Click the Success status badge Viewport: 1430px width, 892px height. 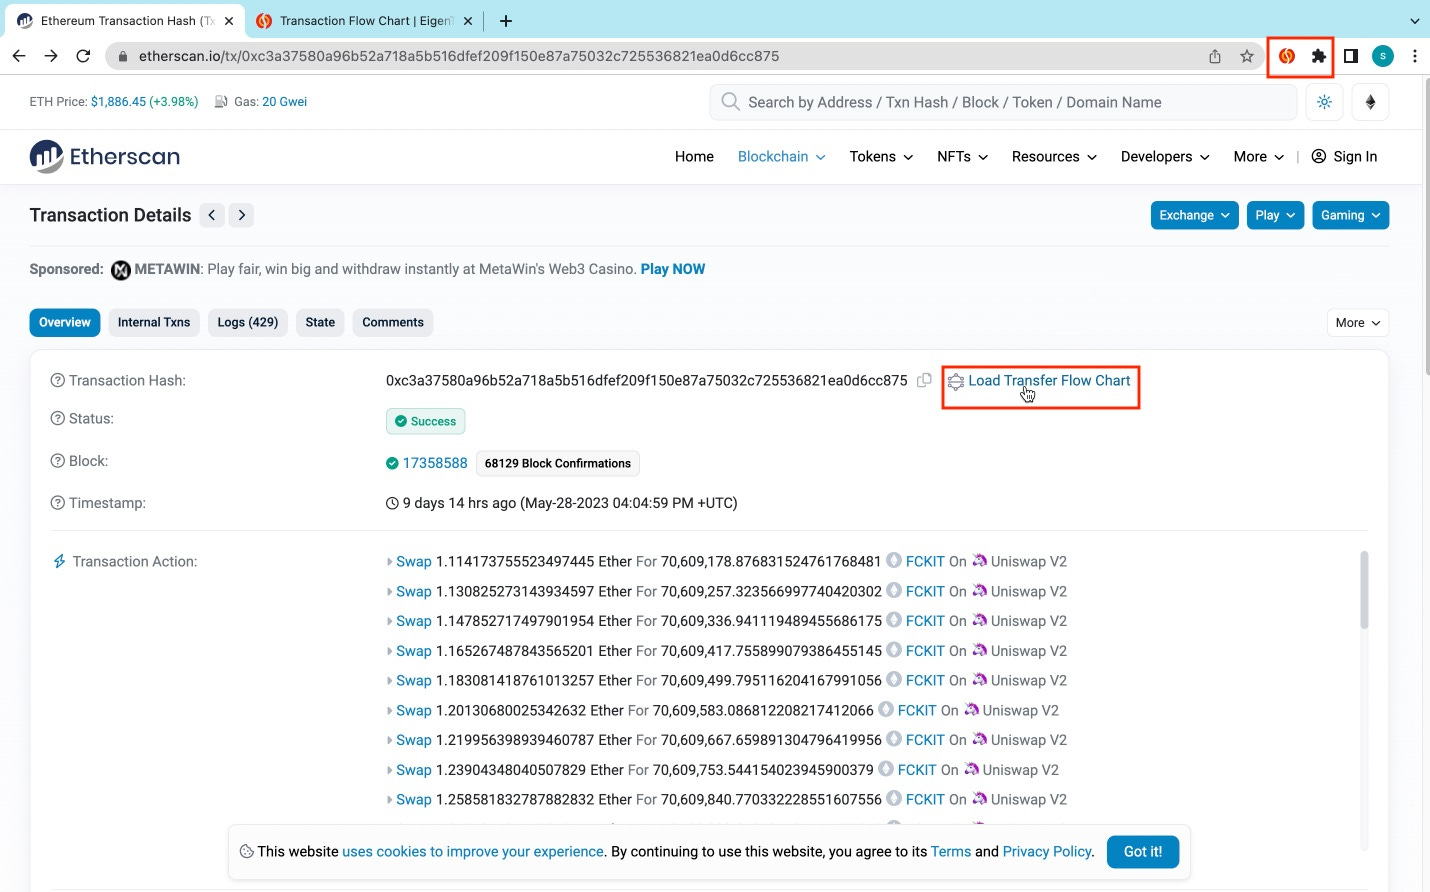tap(426, 421)
